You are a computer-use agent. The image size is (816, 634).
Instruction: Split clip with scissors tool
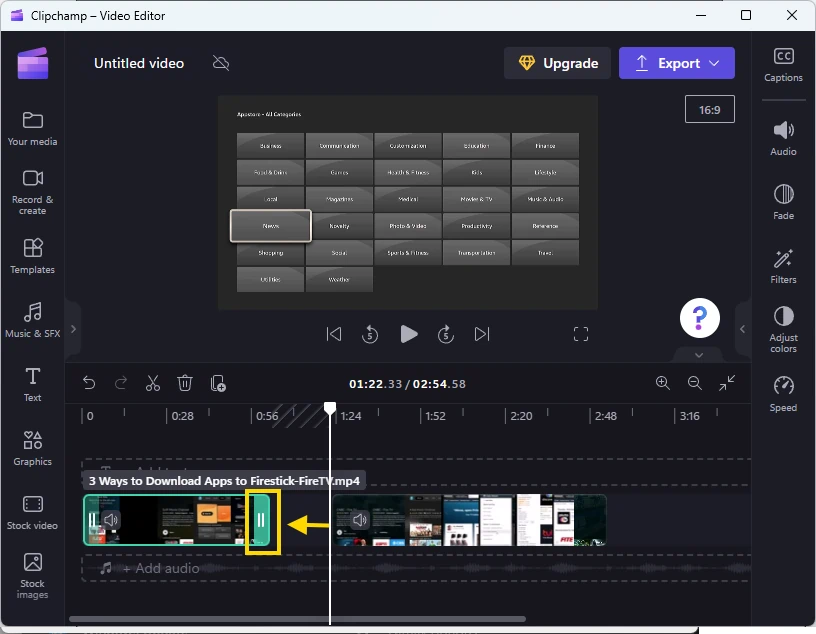[152, 384]
